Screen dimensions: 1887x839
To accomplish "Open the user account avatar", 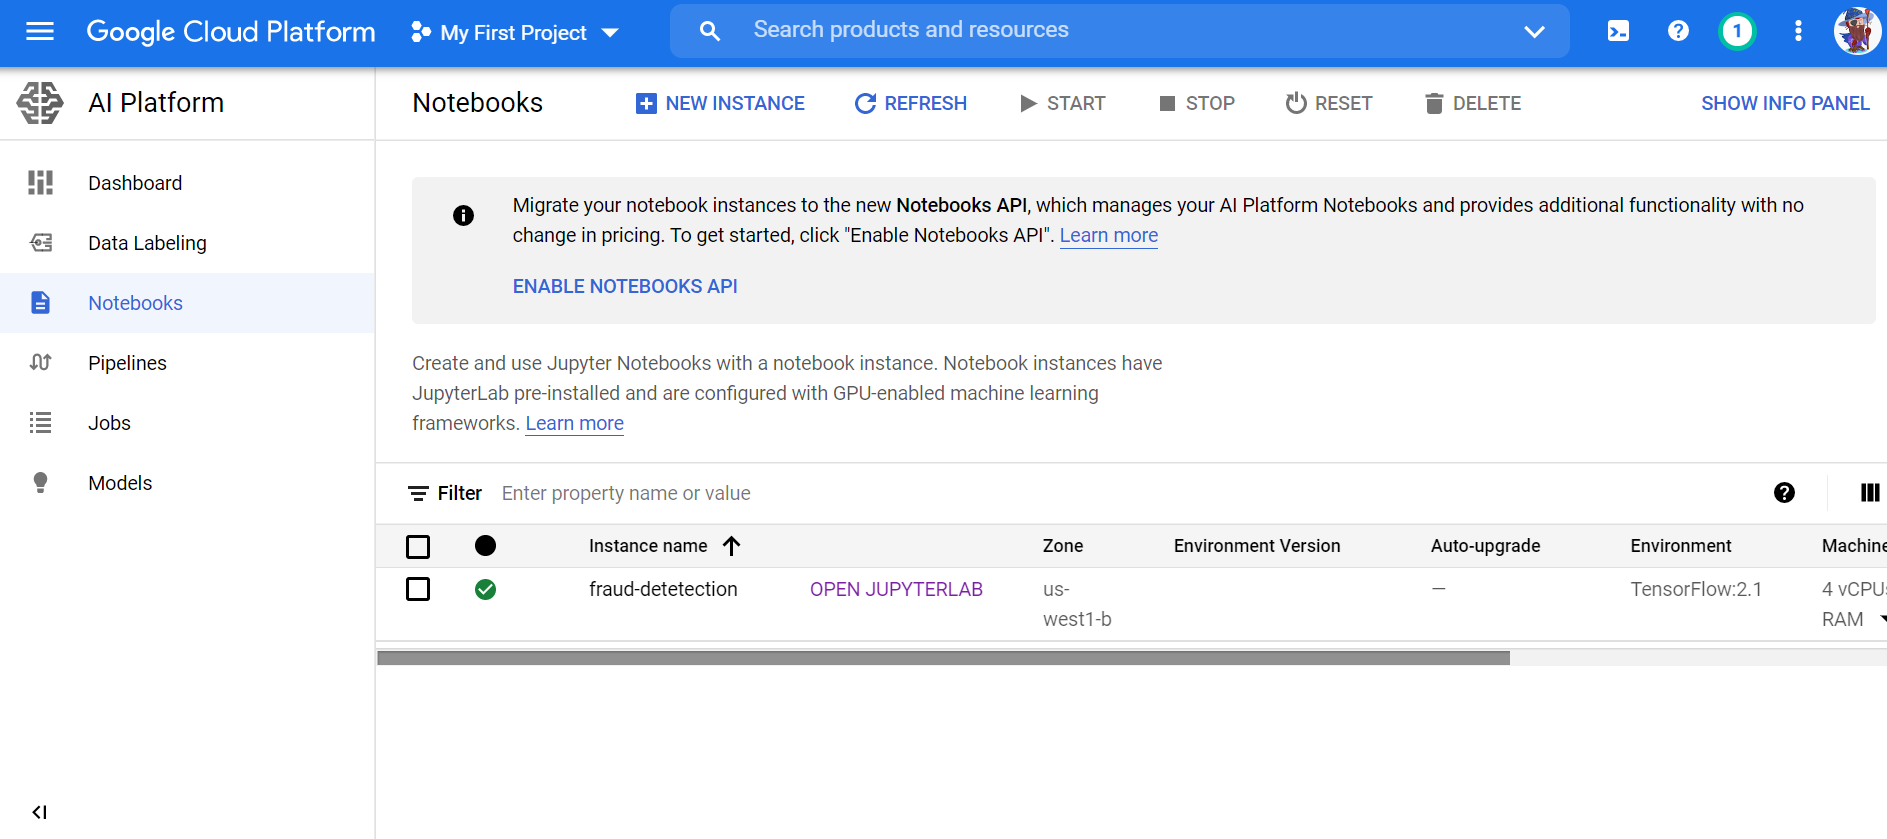I will 1857,31.
